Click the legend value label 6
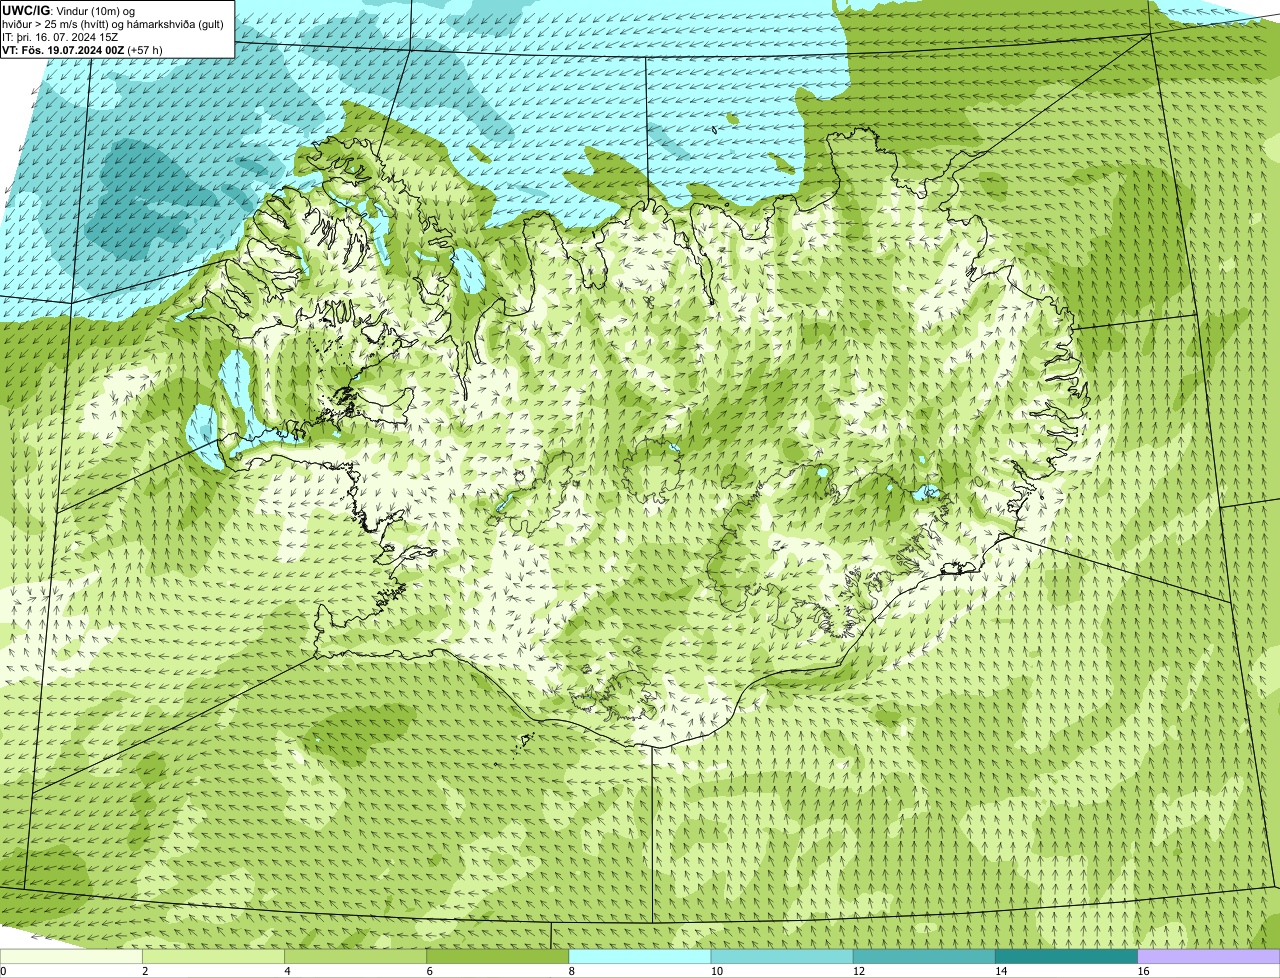 pyautogui.click(x=429, y=971)
